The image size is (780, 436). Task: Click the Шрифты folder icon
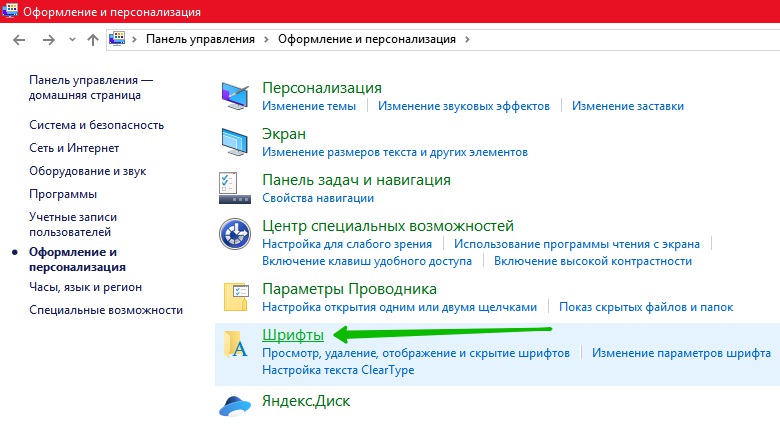coord(235,343)
